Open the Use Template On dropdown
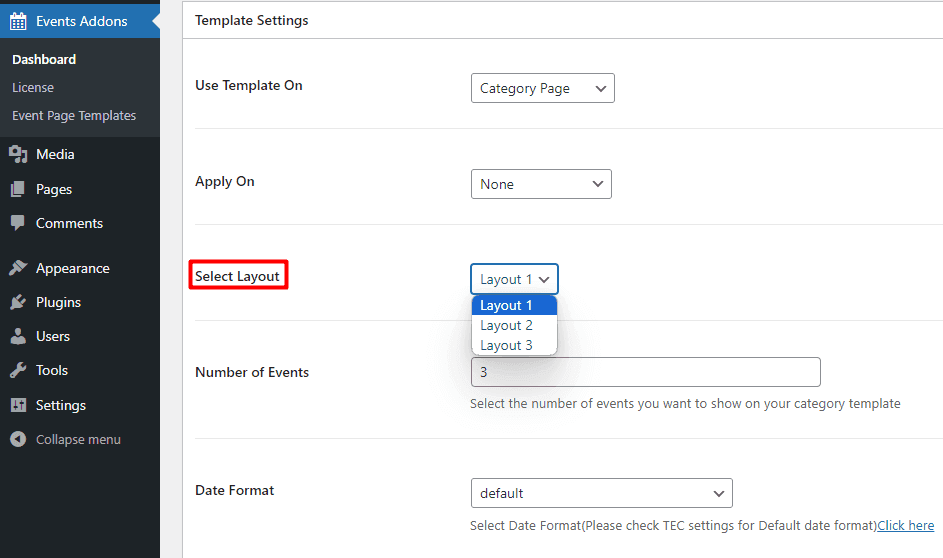 pos(542,88)
